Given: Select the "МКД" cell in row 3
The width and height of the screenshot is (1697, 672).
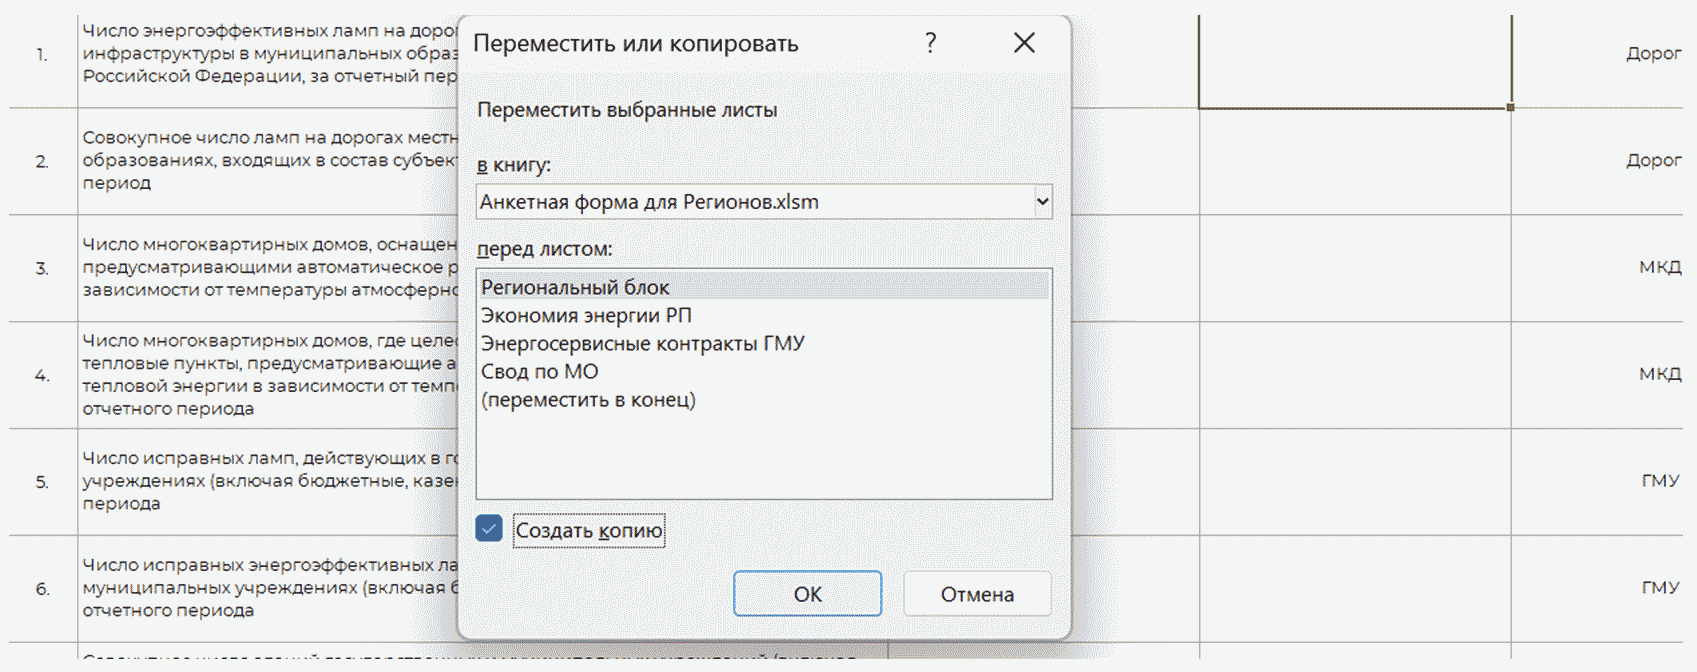Looking at the screenshot, I should 1659,267.
